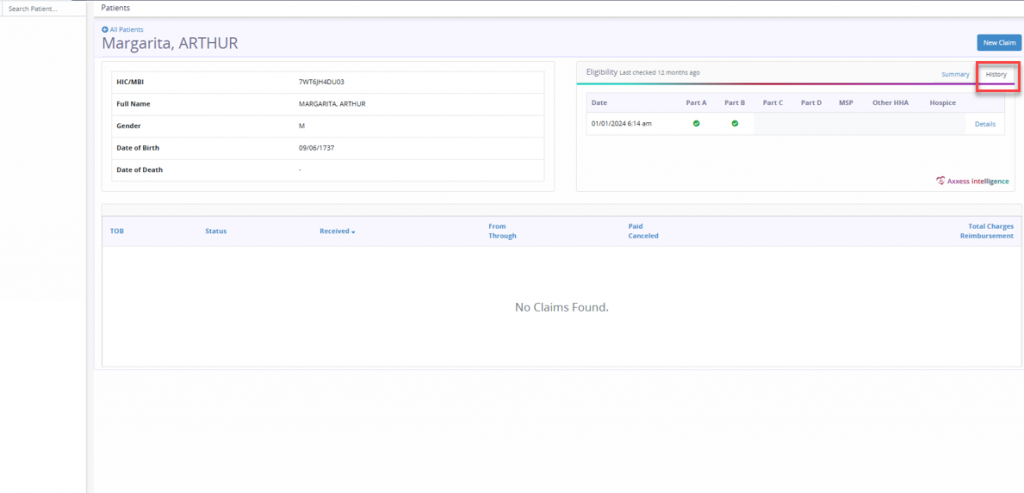Viewport: 1024px width, 493px height.
Task: Sort by From Through column header
Action: 502,231
